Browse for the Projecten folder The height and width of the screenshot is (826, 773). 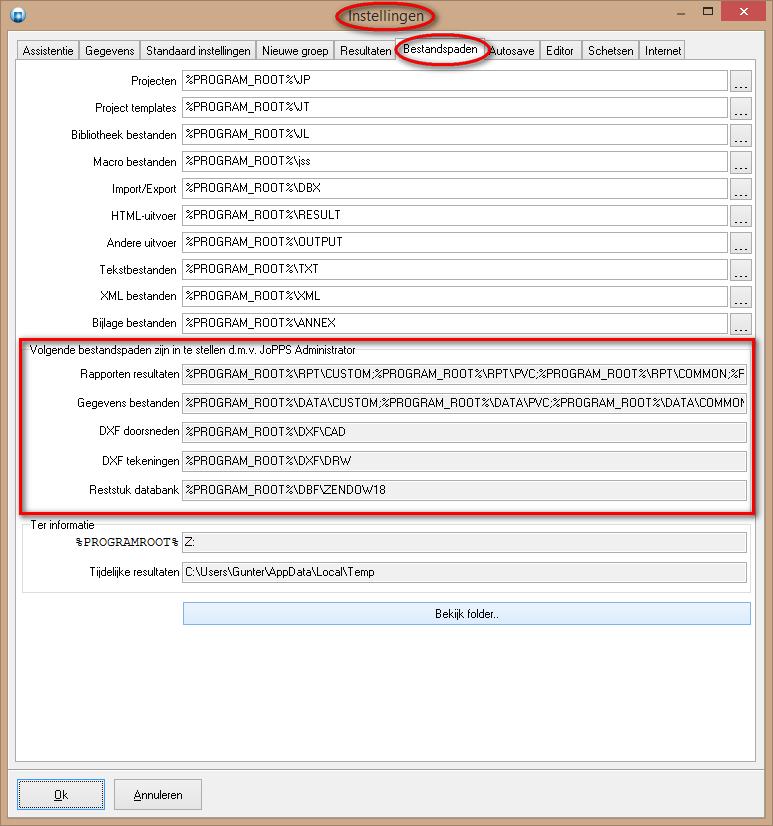click(740, 81)
